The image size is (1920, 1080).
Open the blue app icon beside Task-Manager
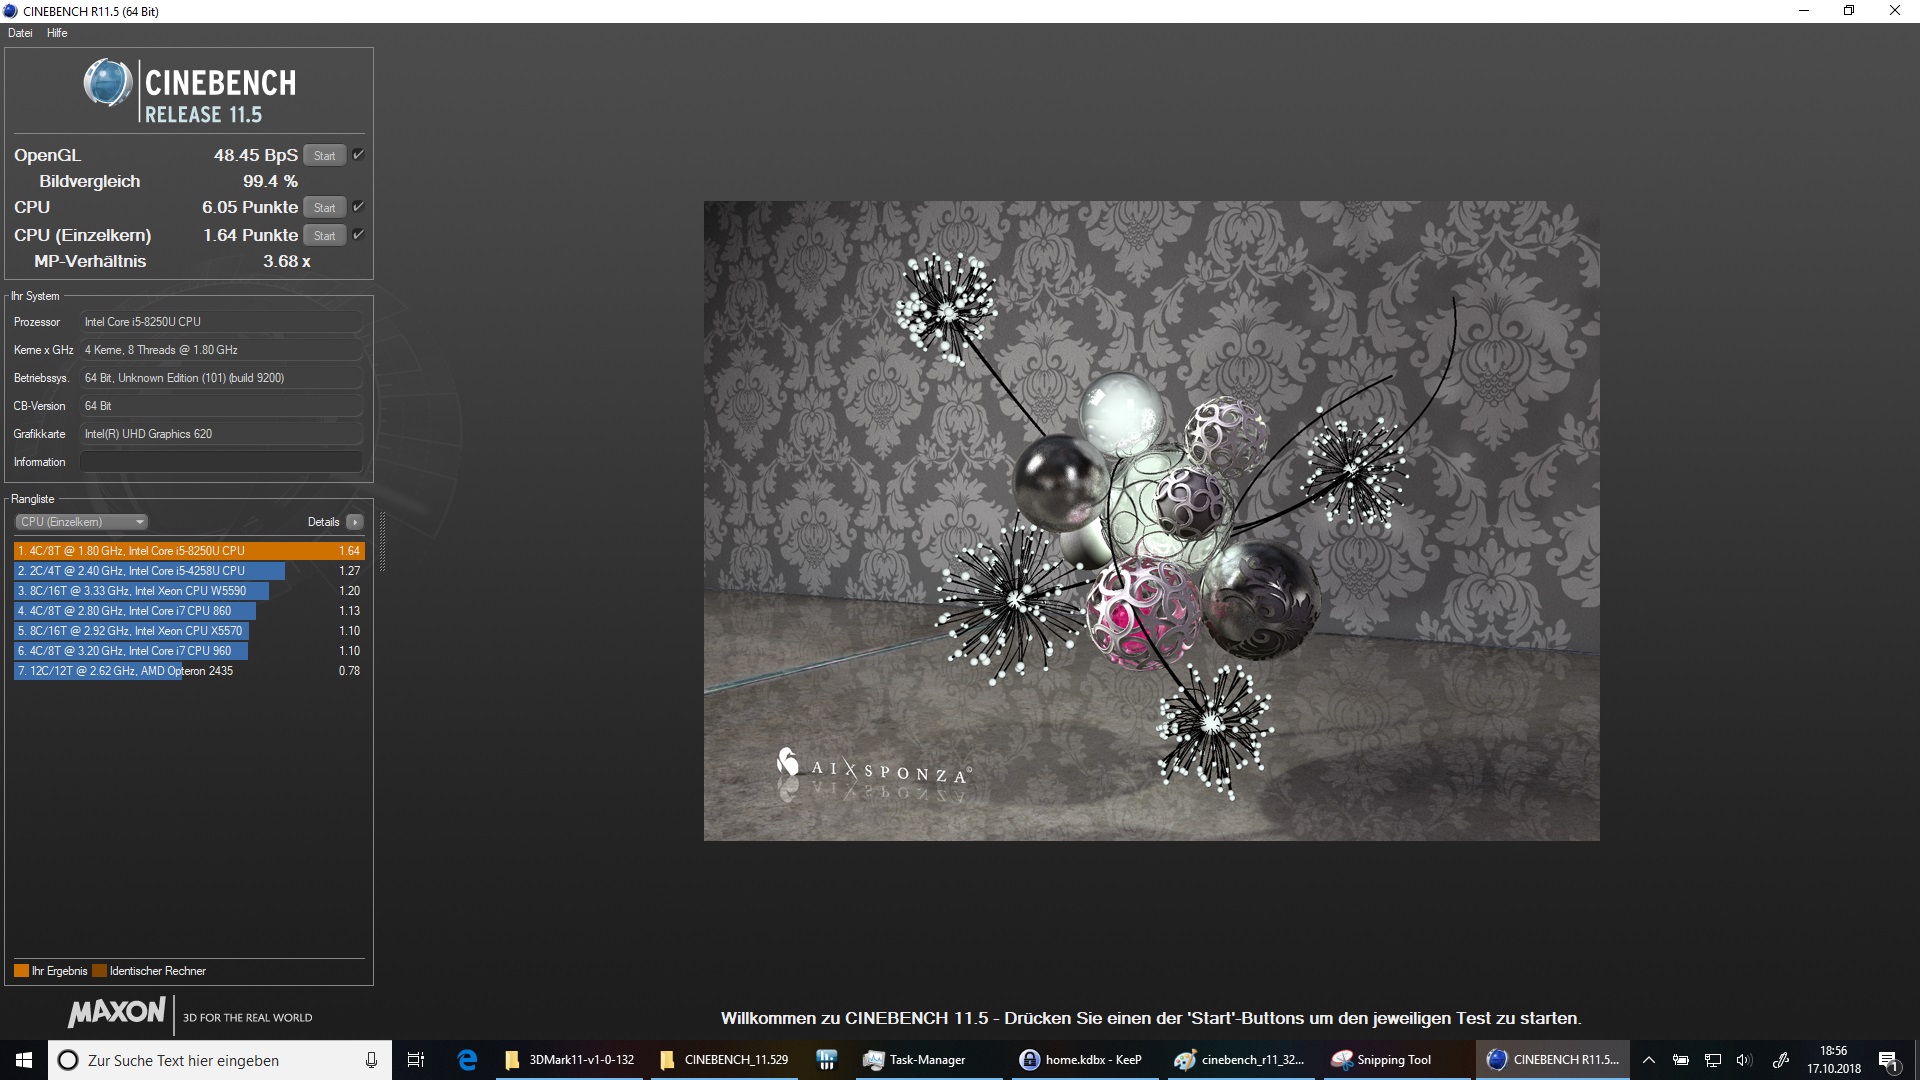[x=826, y=1060]
